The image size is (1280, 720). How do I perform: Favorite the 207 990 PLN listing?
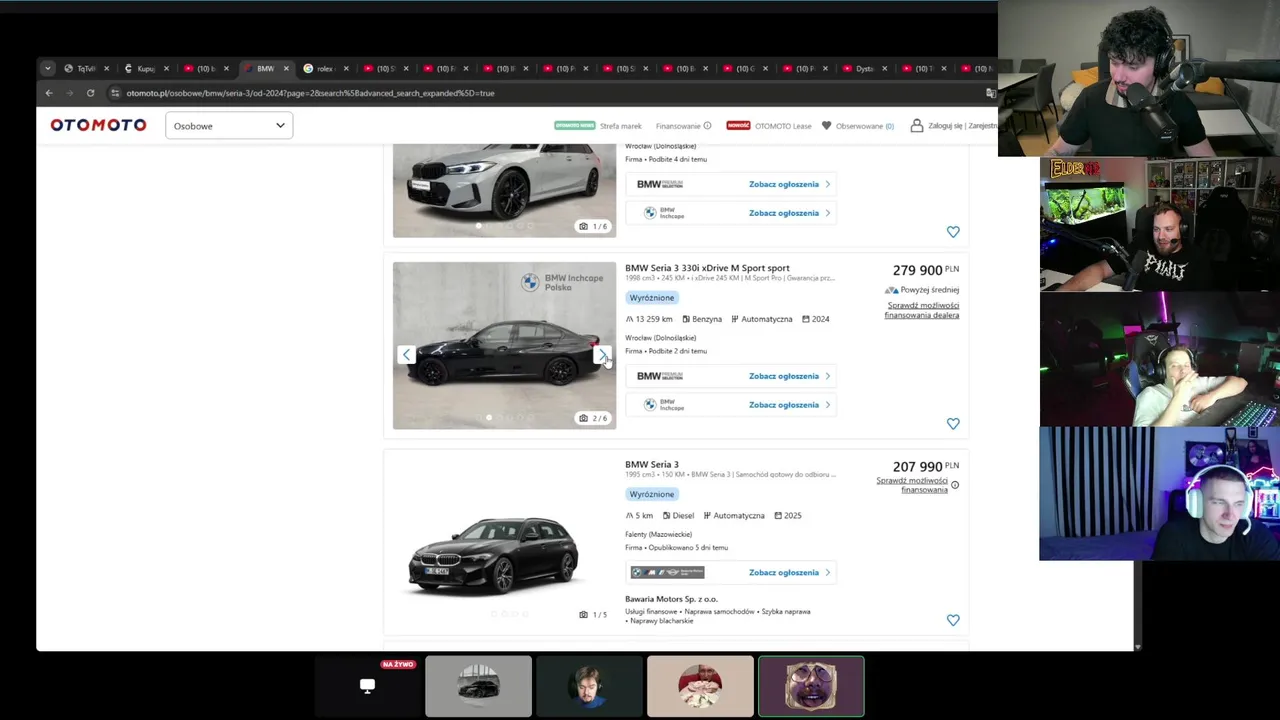953,620
